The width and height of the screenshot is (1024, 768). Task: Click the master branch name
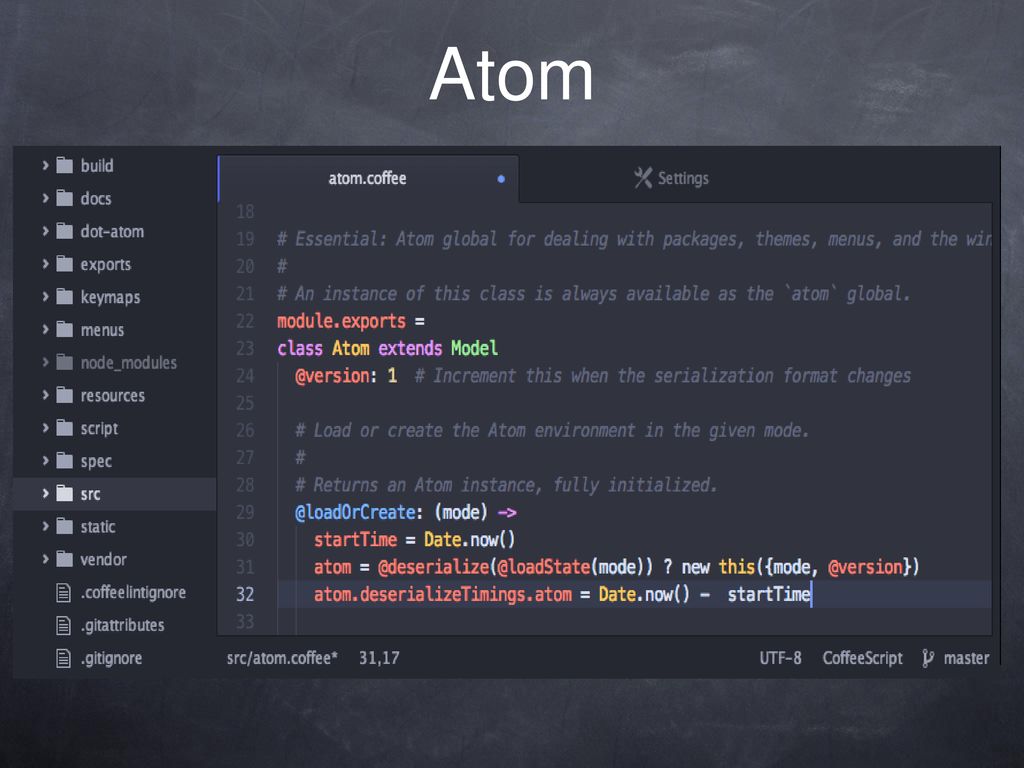click(966, 658)
